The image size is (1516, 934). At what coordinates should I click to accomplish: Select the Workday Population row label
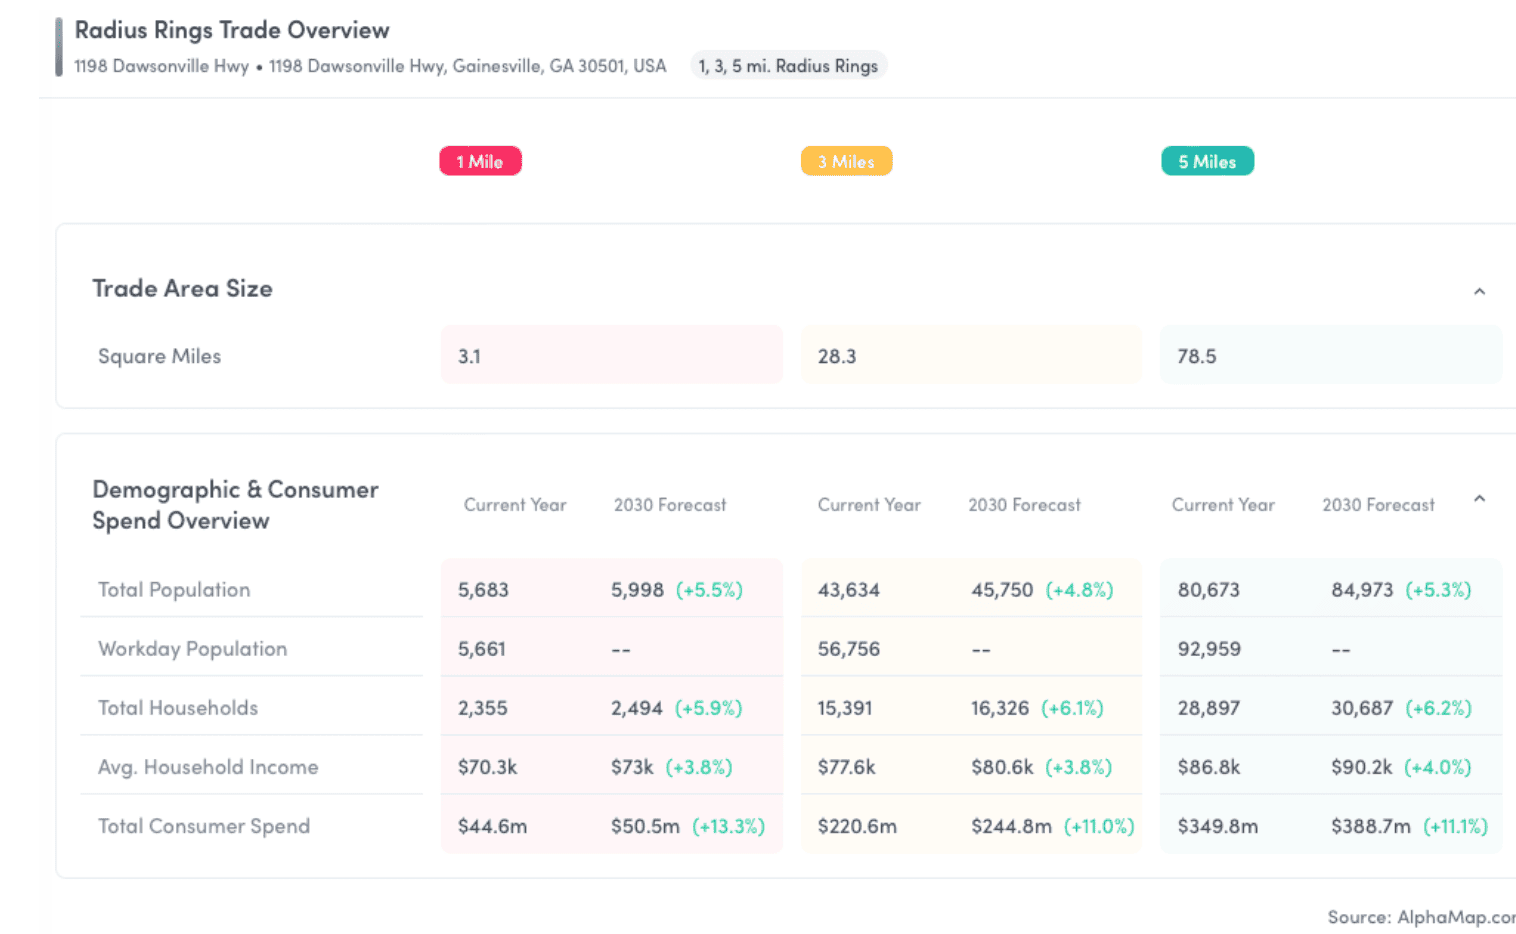point(192,648)
